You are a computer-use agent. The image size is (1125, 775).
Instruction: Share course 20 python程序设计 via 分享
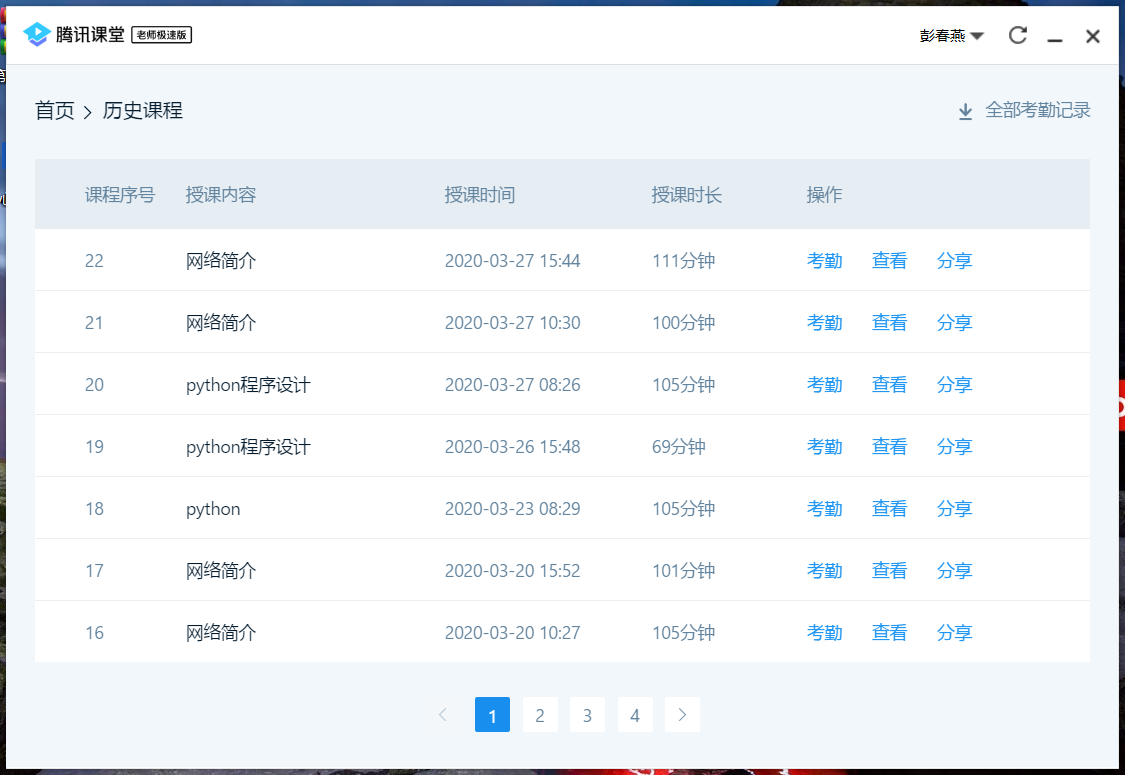[x=954, y=385]
